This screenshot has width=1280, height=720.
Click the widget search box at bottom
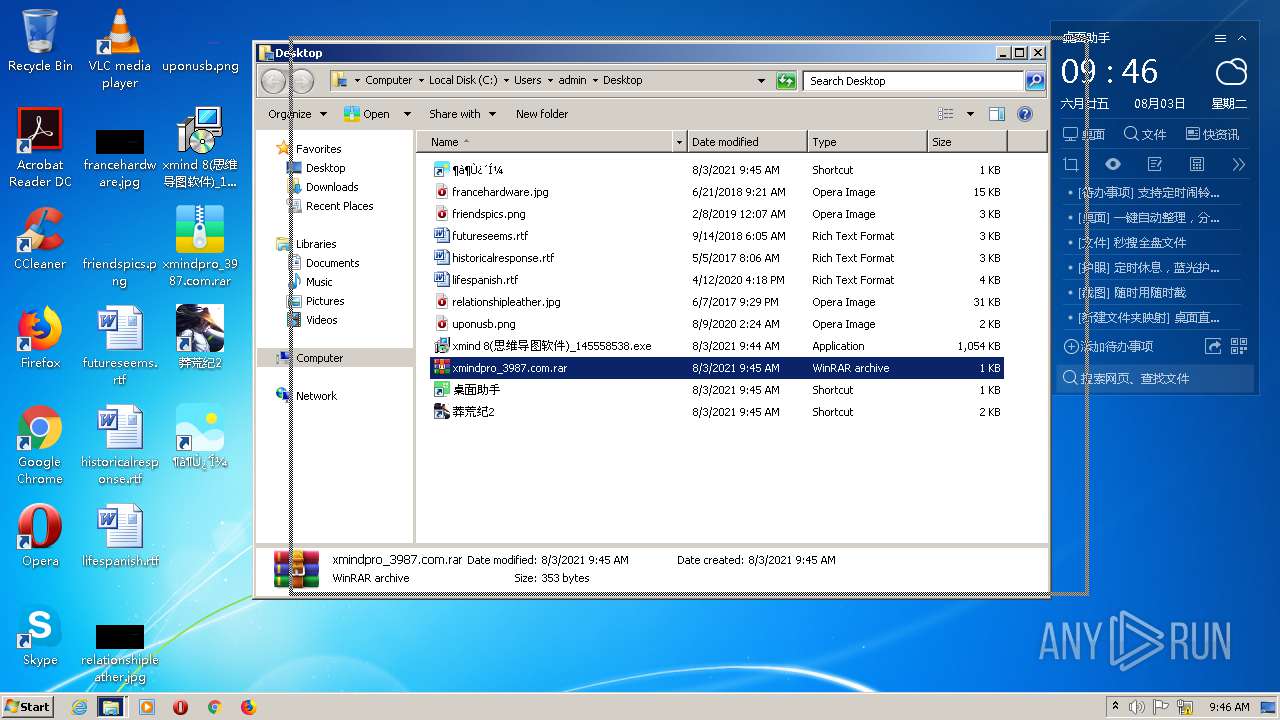pos(1156,378)
